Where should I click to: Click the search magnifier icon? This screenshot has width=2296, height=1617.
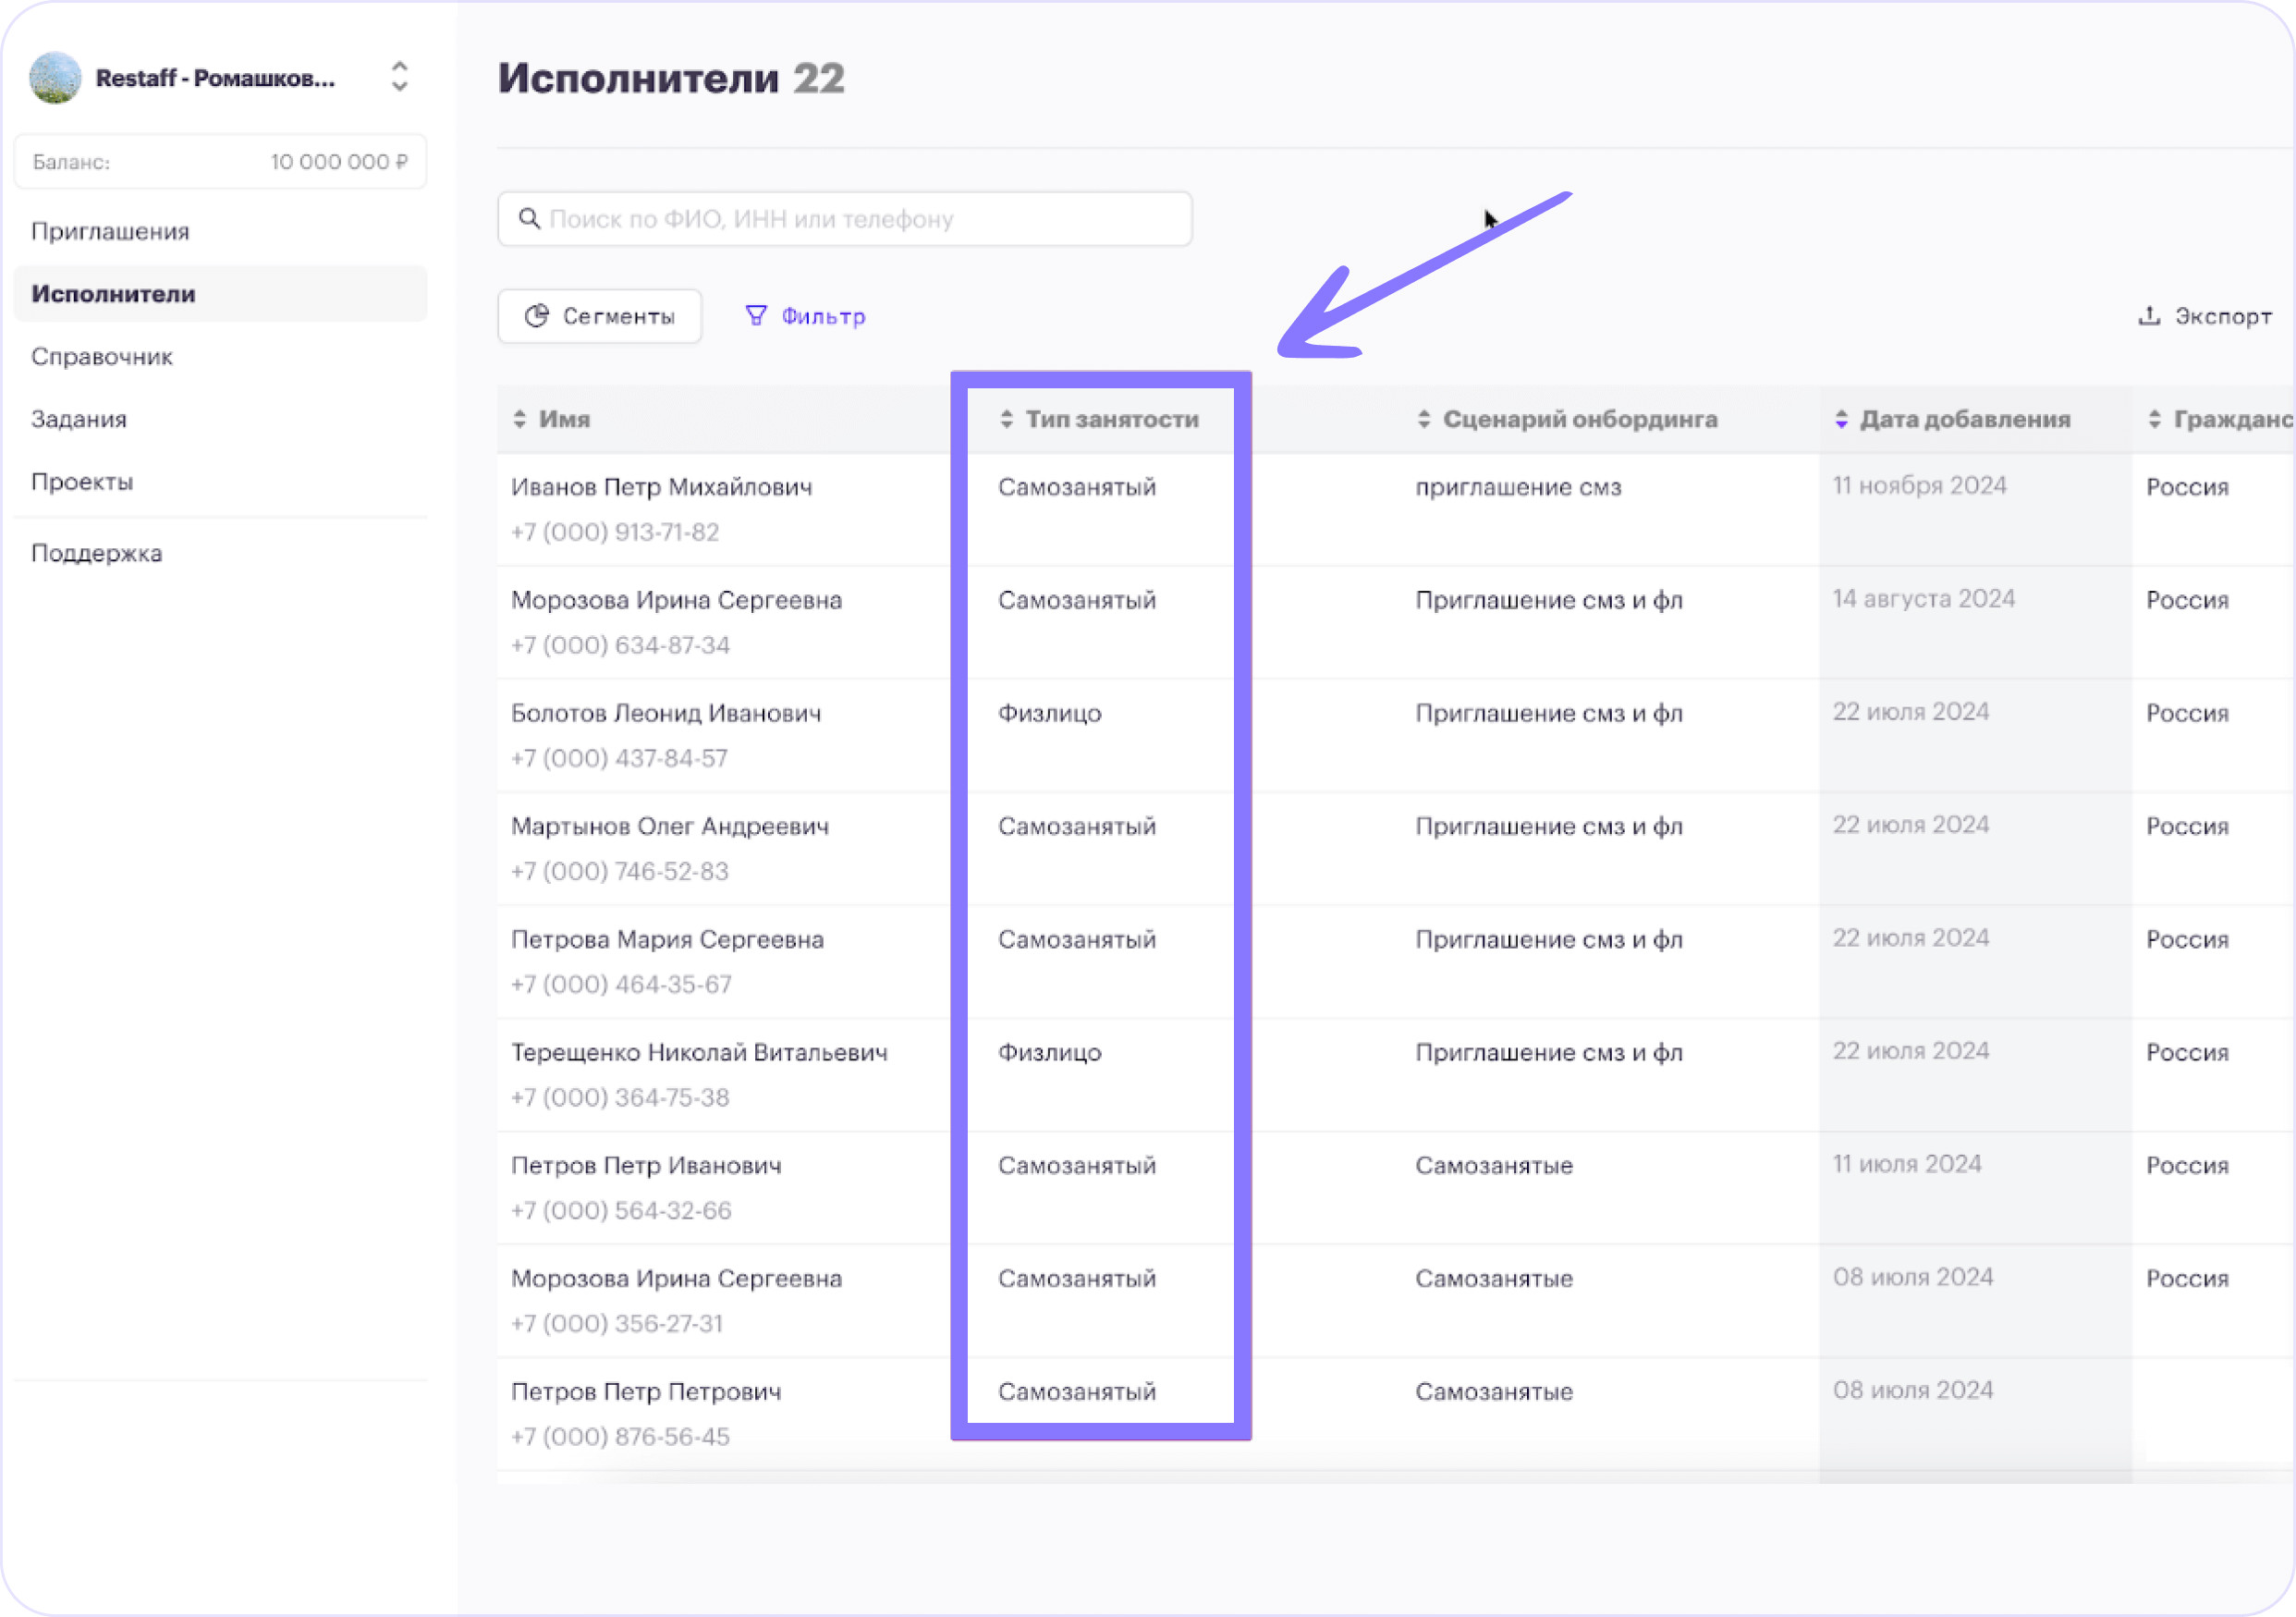tap(529, 218)
